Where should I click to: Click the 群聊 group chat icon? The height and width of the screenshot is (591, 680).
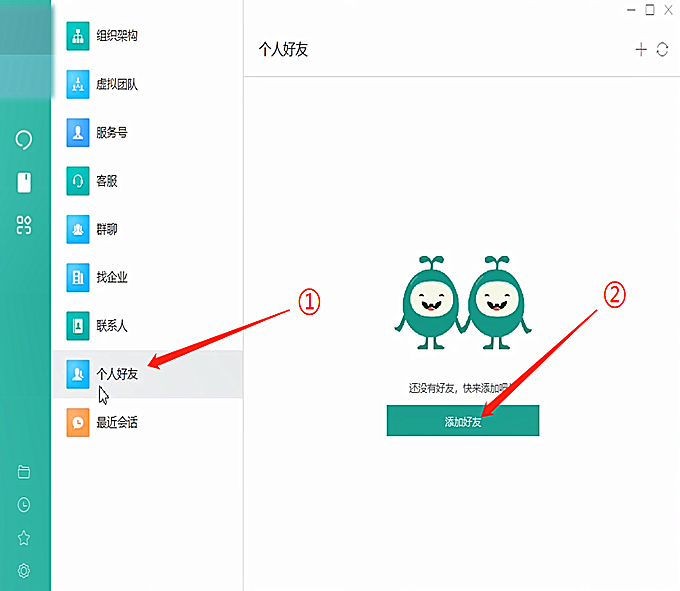pos(78,229)
